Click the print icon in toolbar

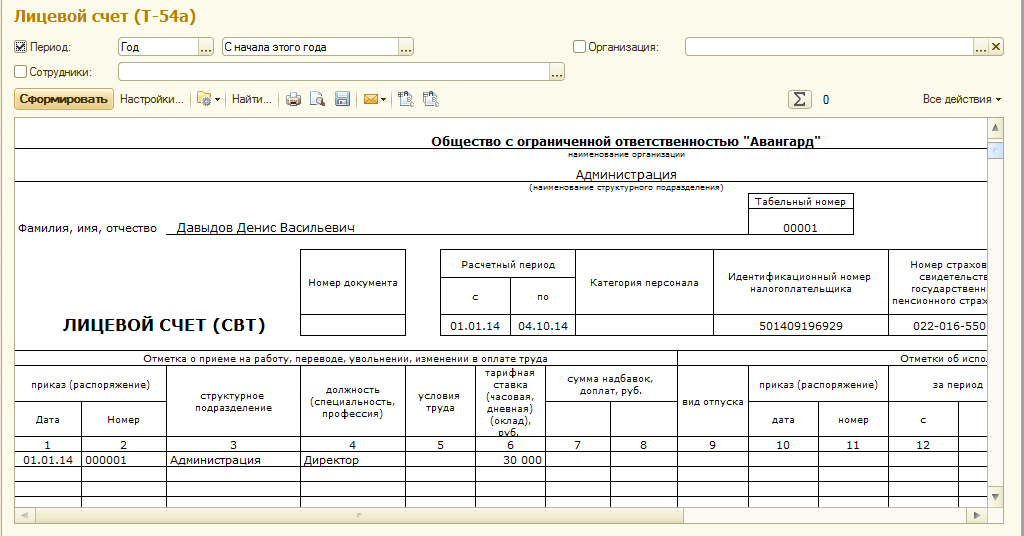294,99
